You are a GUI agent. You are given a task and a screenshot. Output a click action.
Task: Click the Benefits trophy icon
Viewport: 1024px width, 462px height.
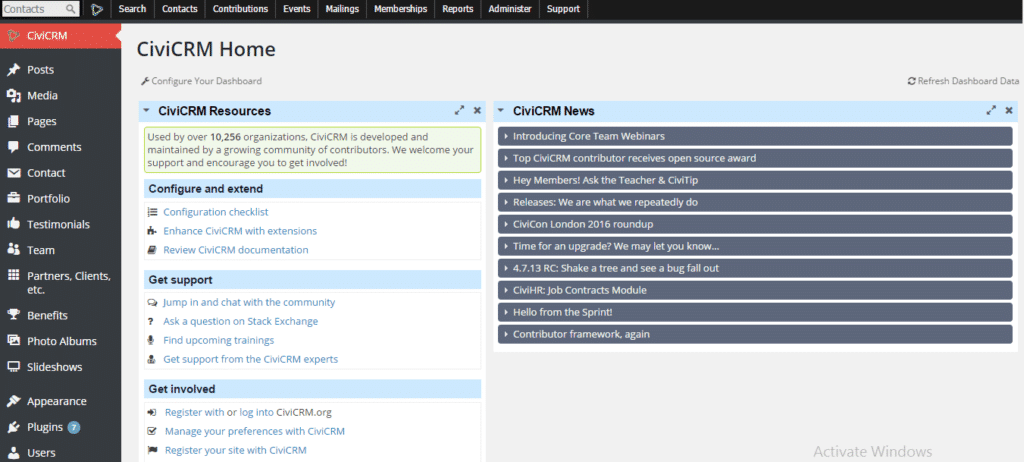pyautogui.click(x=13, y=315)
